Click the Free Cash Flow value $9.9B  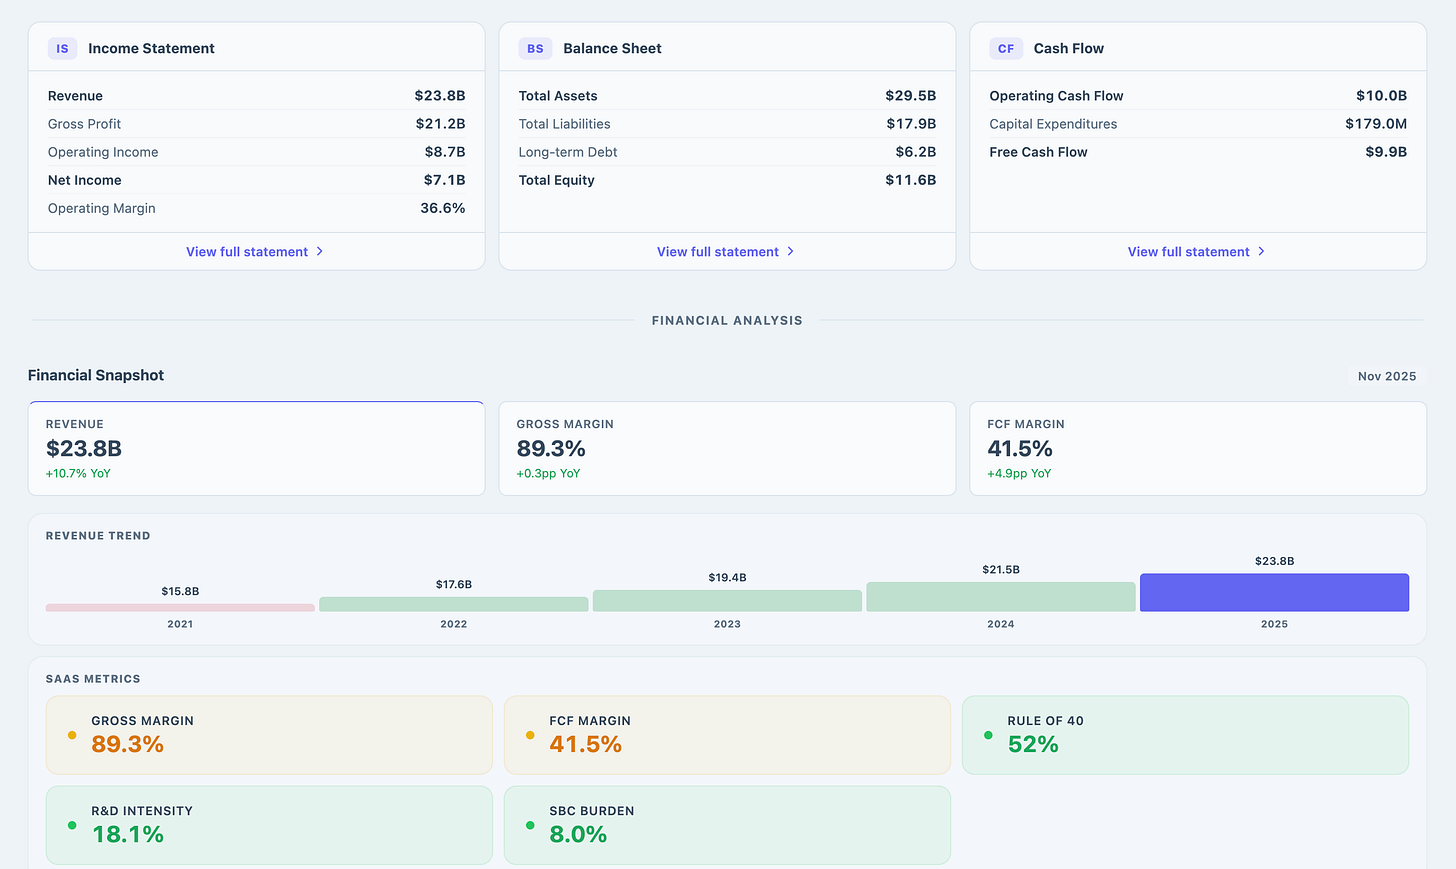(1386, 152)
